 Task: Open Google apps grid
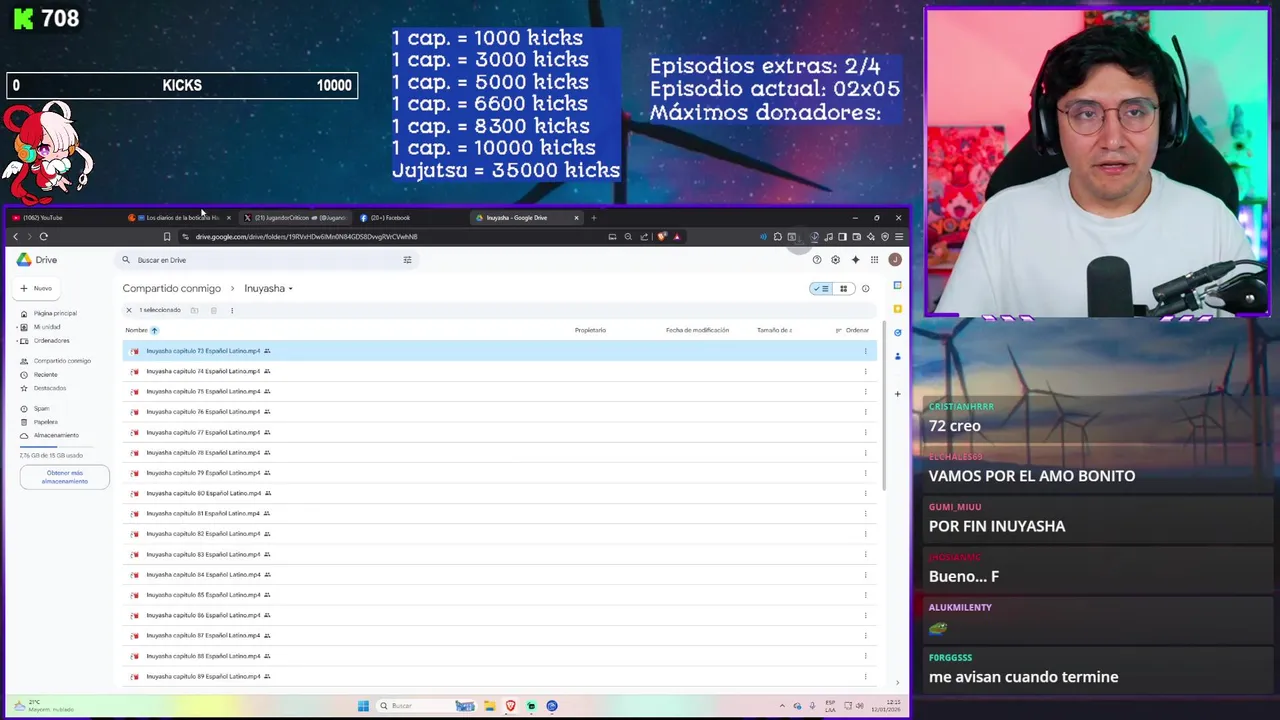pyautogui.click(x=874, y=260)
